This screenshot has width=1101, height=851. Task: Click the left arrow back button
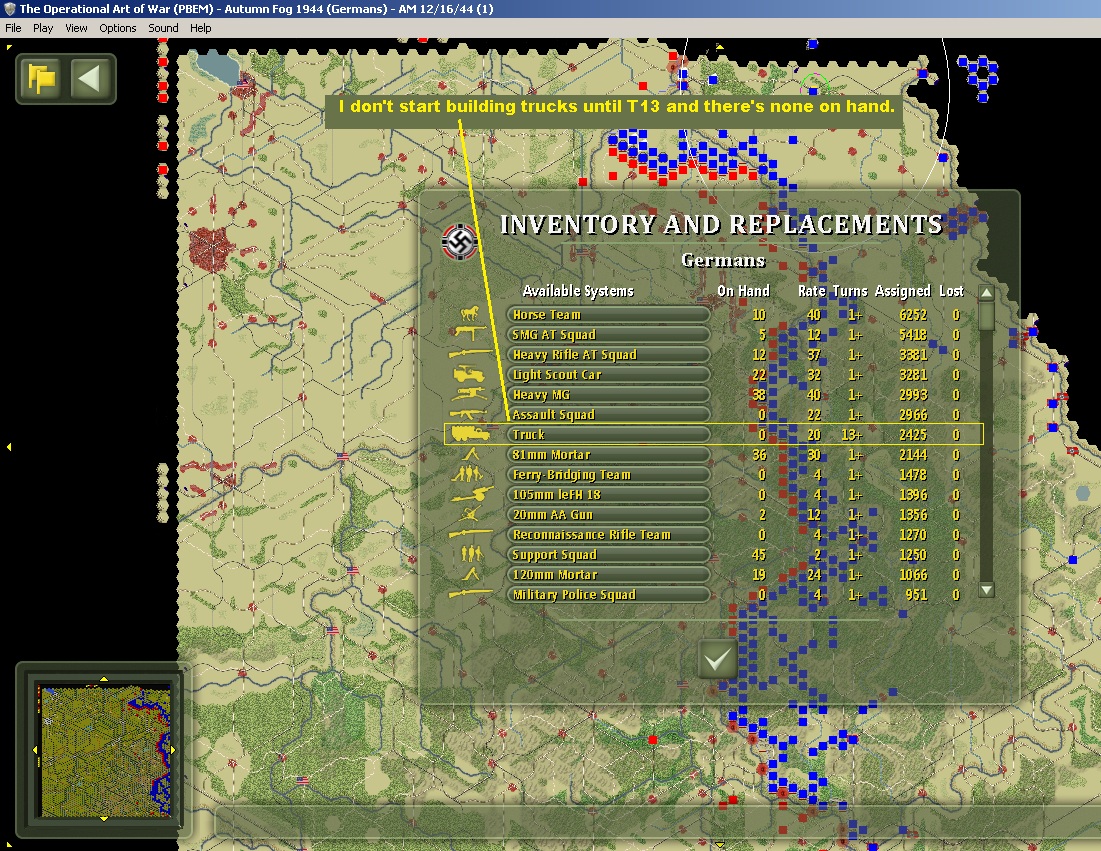pos(90,79)
